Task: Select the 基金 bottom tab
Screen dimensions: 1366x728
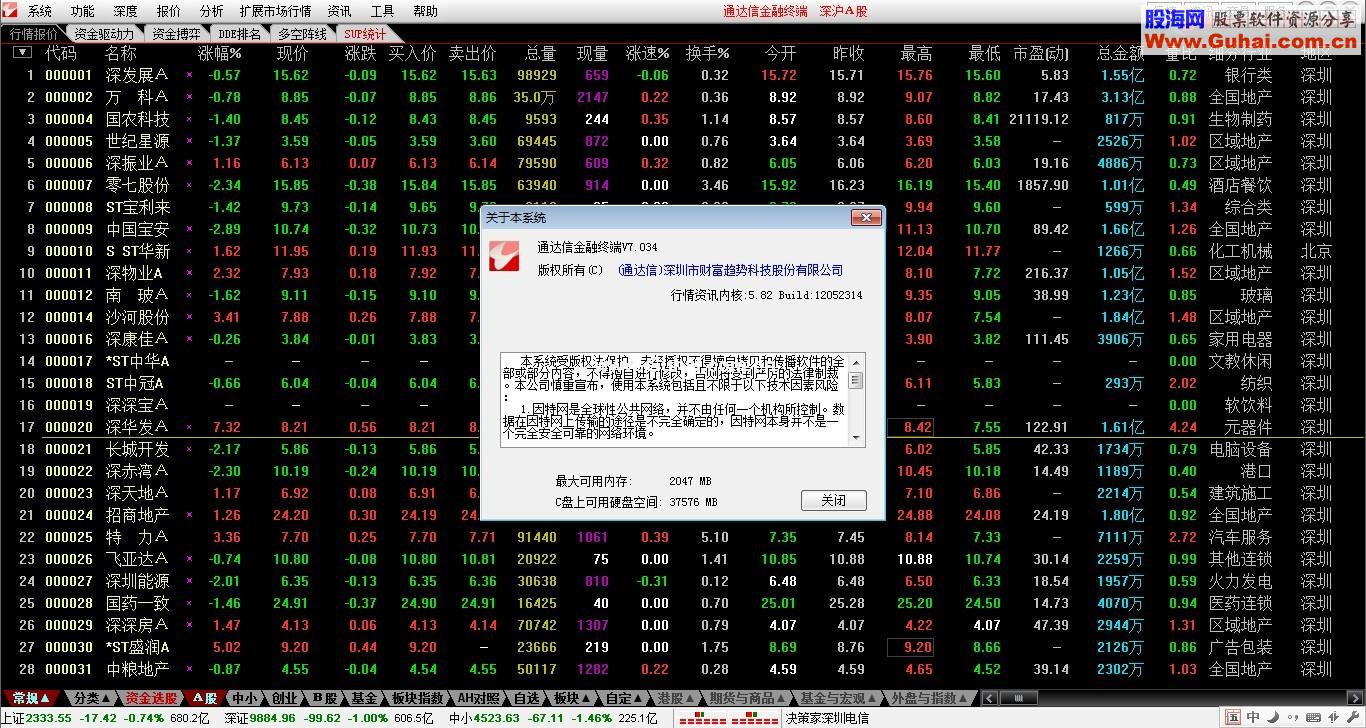Action: tap(364, 698)
